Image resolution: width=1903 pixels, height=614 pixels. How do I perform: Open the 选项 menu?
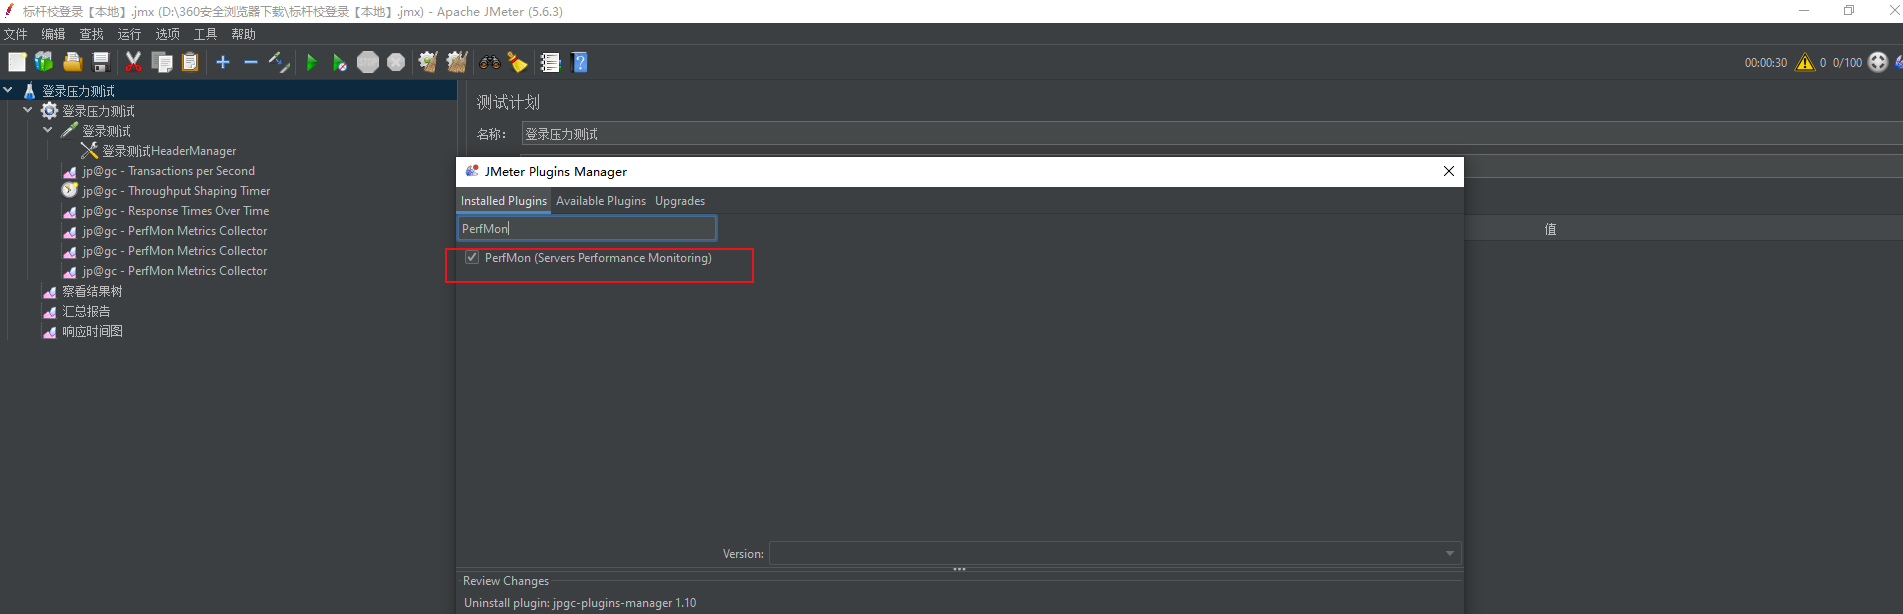pyautogui.click(x=167, y=34)
